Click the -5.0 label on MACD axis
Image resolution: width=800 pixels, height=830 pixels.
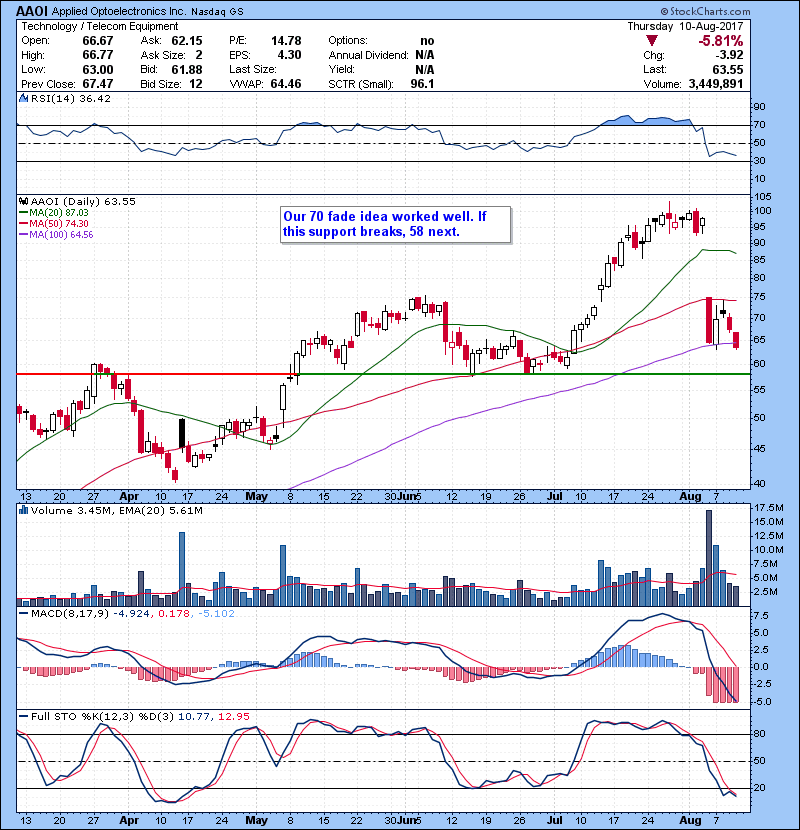click(761, 702)
